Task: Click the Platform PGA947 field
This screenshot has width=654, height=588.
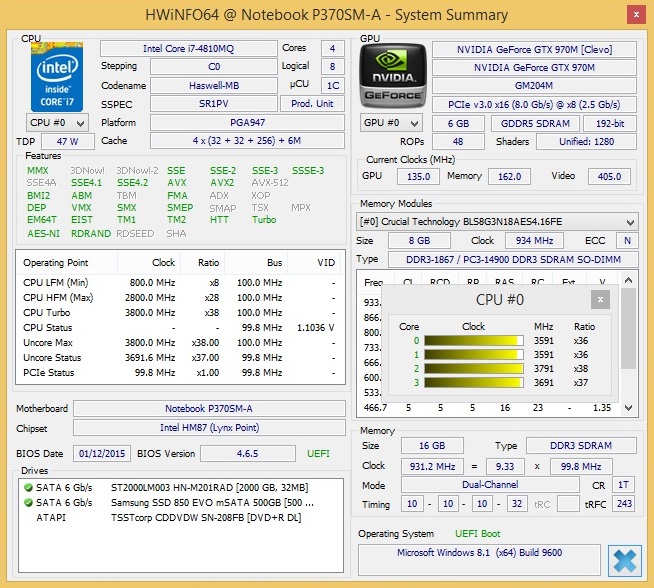Action: pyautogui.click(x=247, y=123)
